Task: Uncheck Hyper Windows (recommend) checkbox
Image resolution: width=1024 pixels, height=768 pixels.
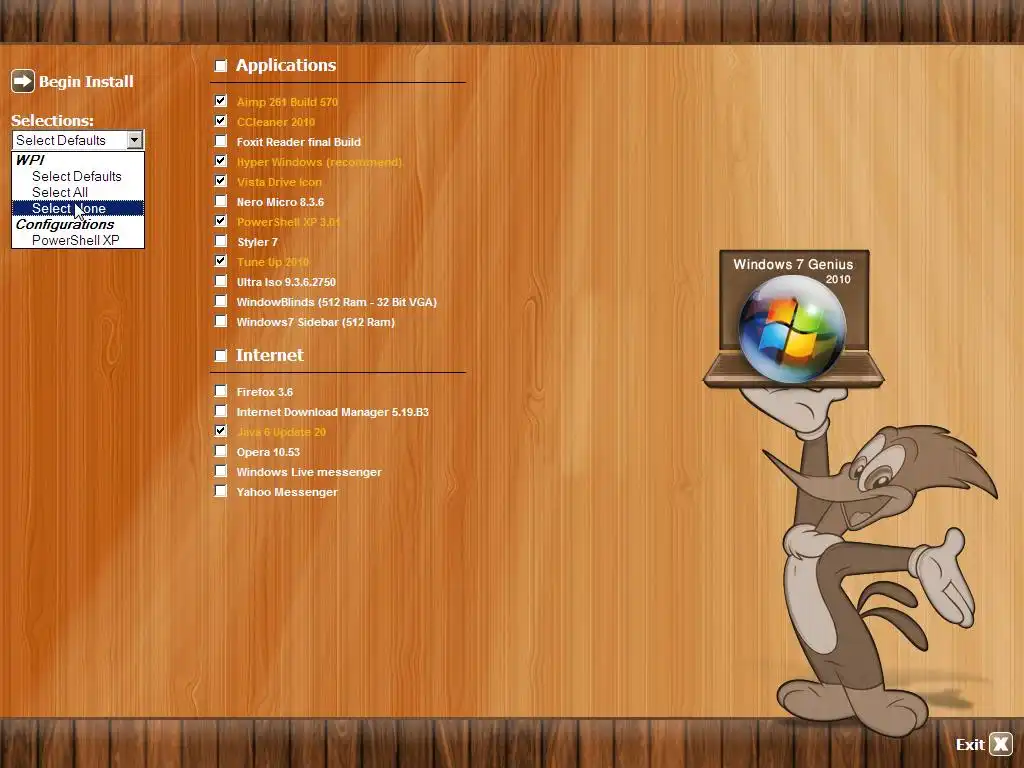Action: tap(221, 161)
